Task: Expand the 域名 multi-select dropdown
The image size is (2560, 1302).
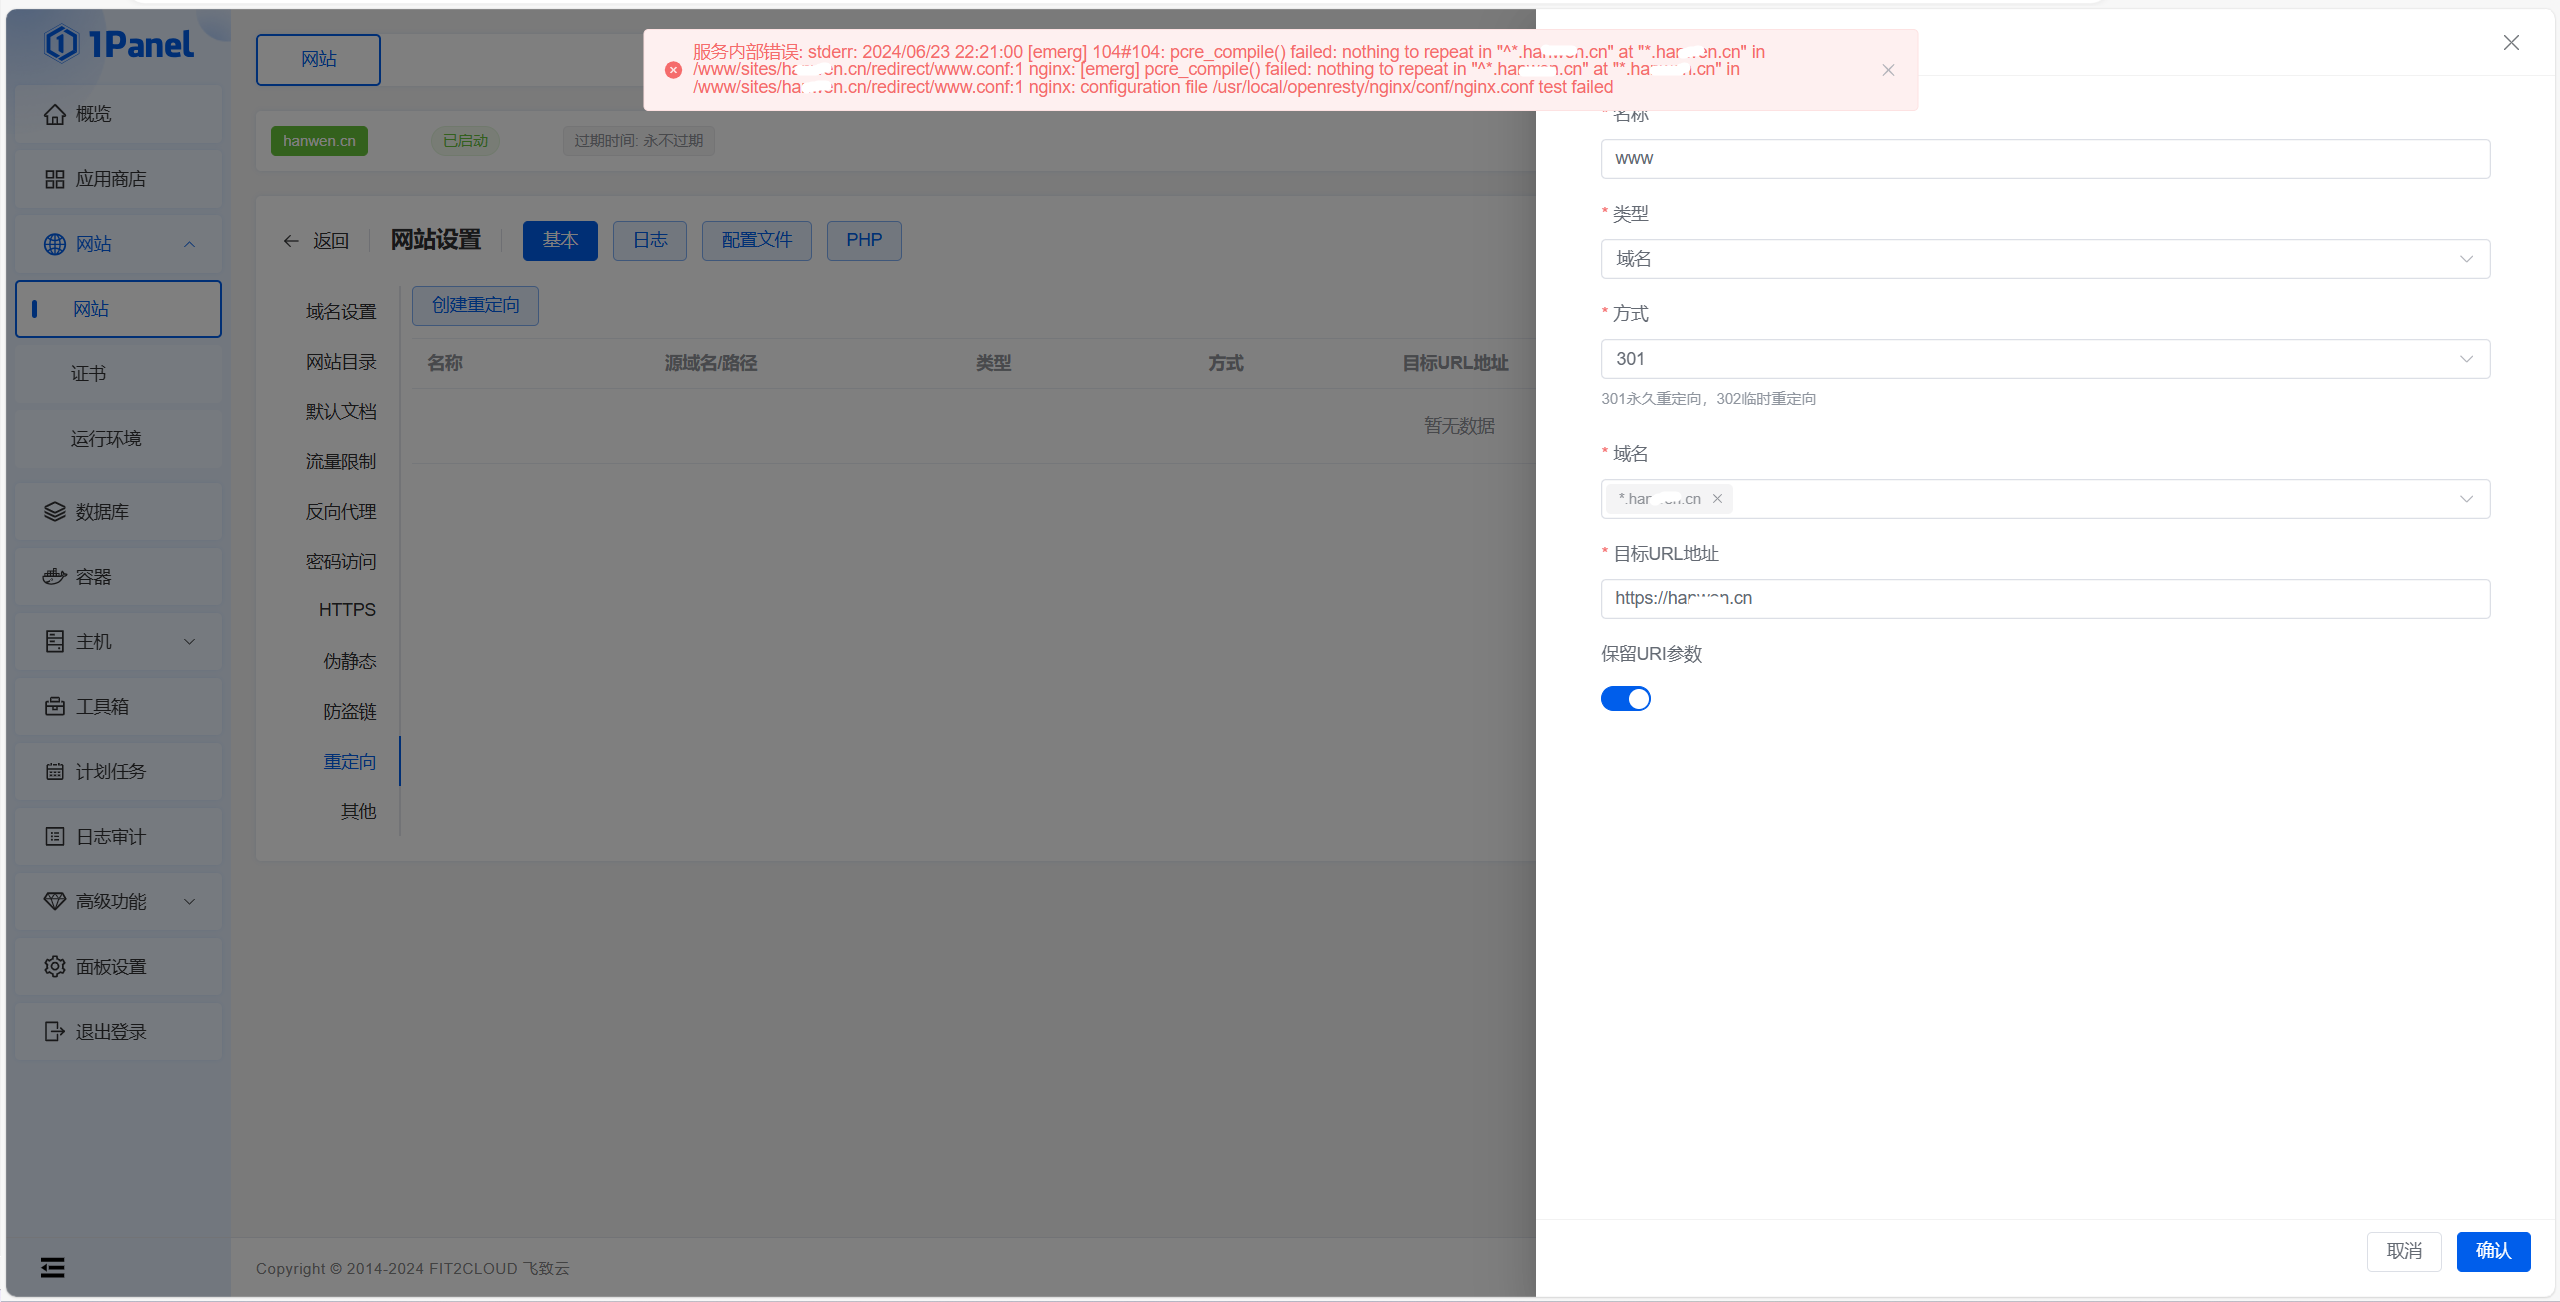Action: tap(2466, 499)
